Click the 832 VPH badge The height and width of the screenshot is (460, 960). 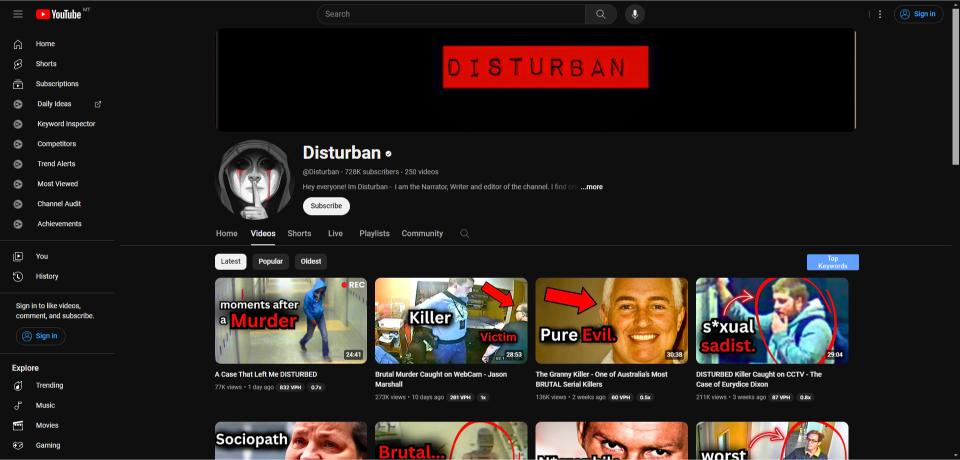click(290, 388)
